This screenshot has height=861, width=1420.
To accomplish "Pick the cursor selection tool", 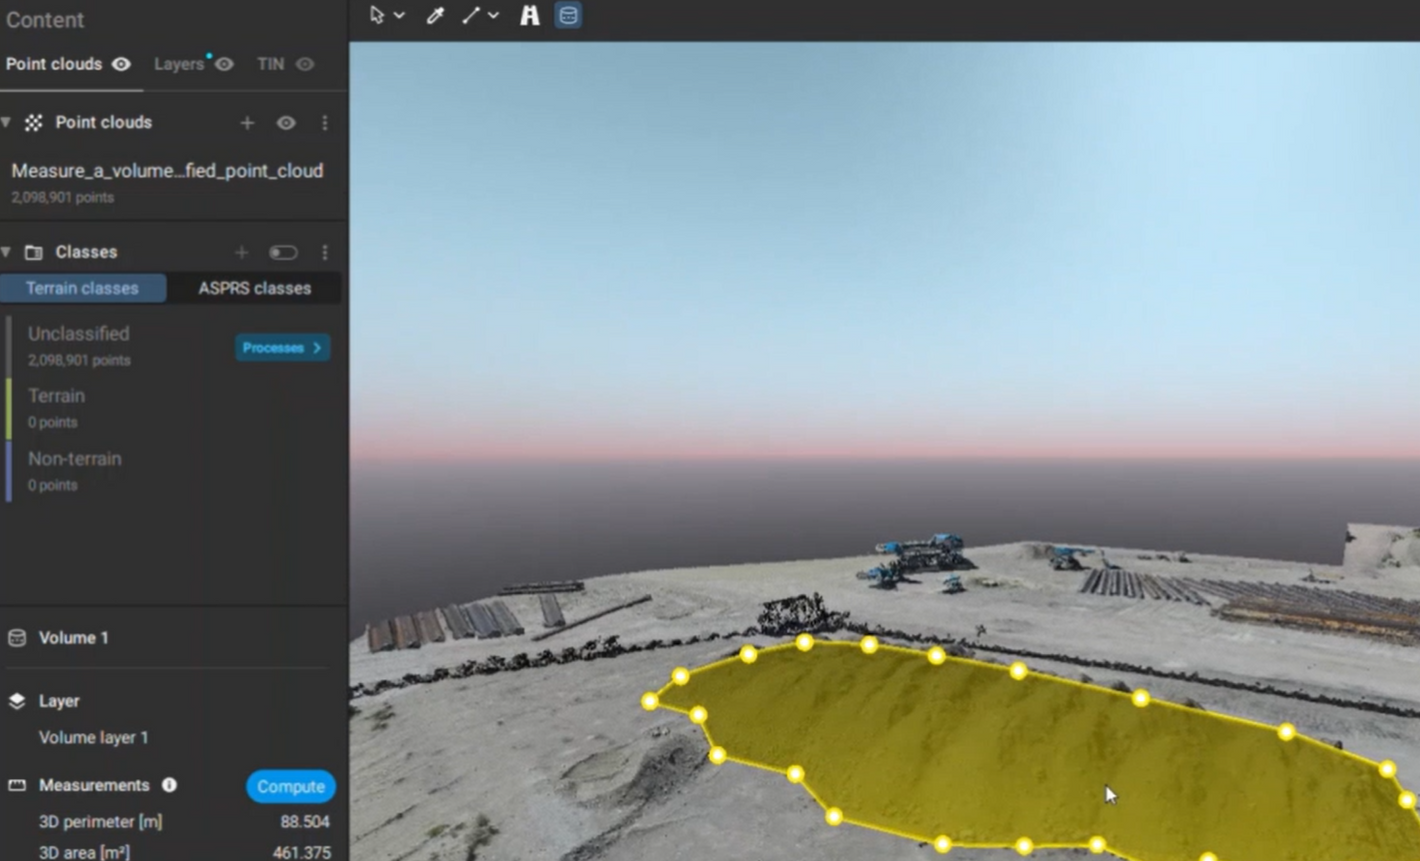I will (377, 15).
